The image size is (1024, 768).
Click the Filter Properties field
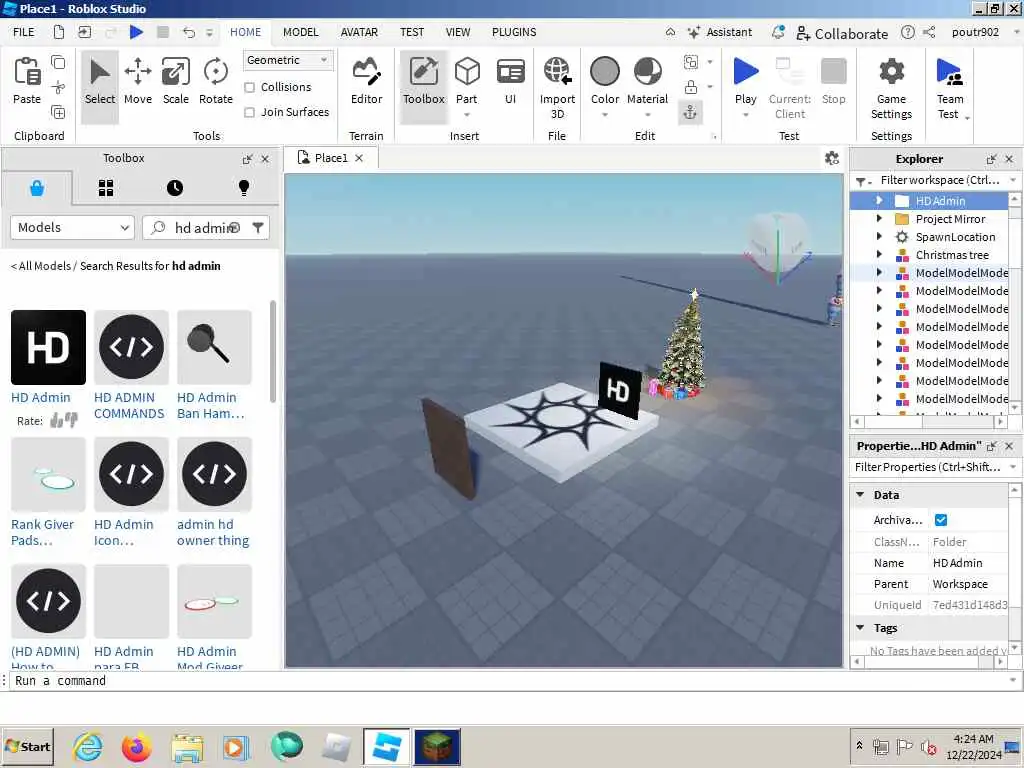(928, 467)
